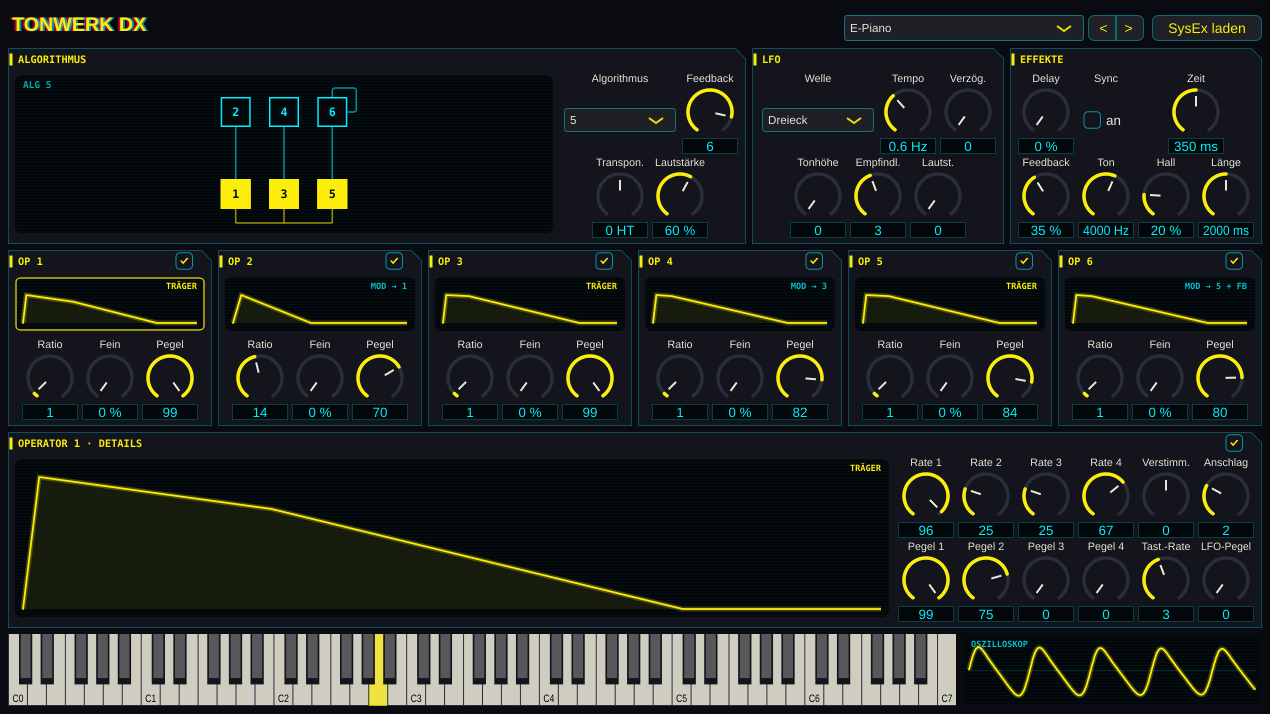The height and width of the screenshot is (714, 1270).
Task: Uncheck the OP 6 enable checkbox
Action: (1234, 261)
